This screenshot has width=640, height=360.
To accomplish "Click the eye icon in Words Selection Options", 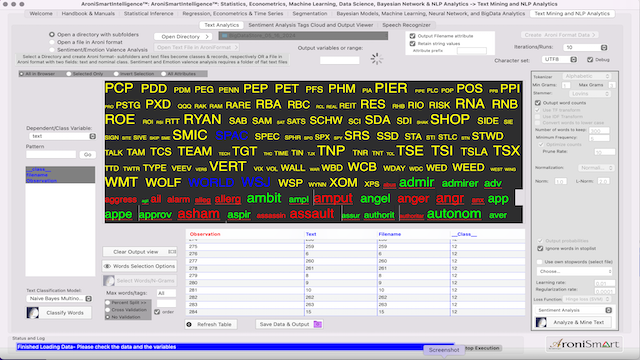I will pyautogui.click(x=107, y=266).
